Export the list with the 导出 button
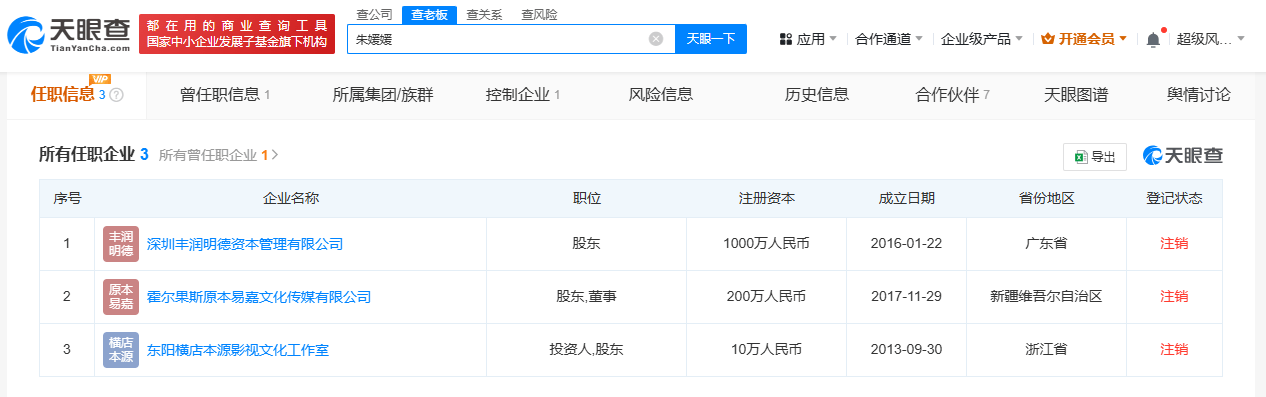1266x397 pixels. [1095, 157]
